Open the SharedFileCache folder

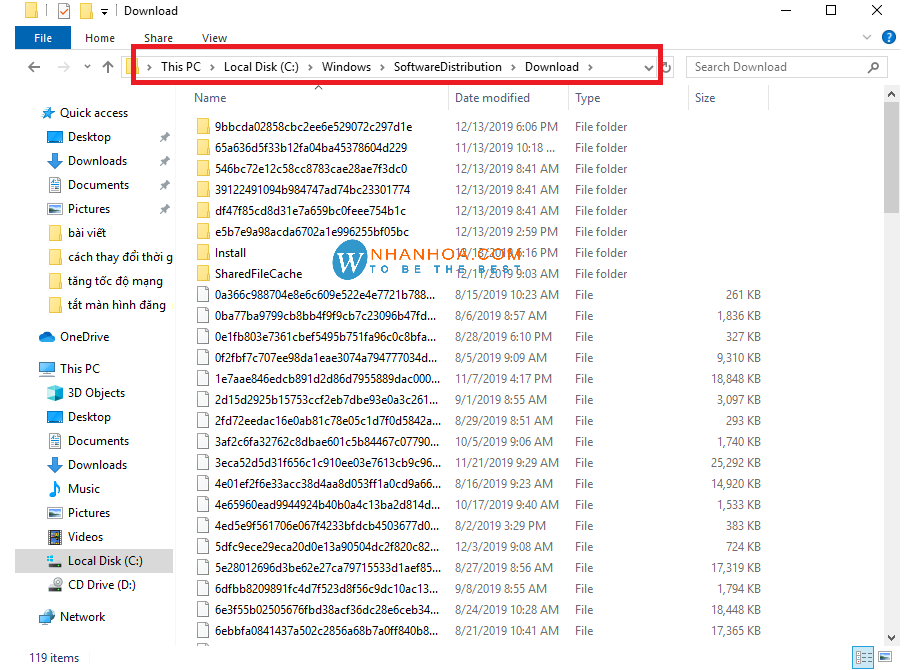coord(258,274)
